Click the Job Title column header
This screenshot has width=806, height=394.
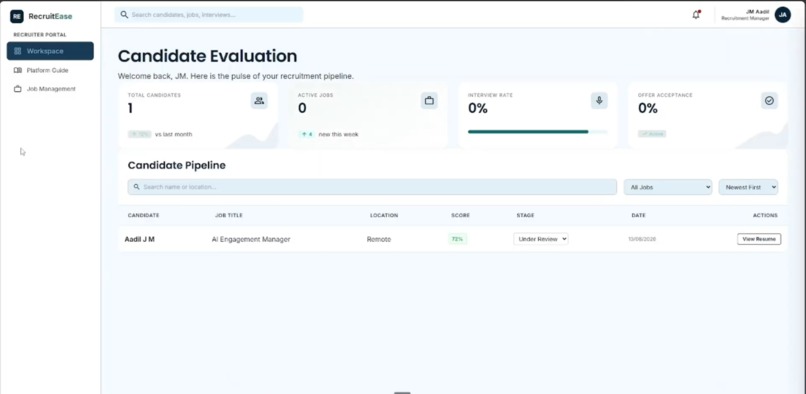coord(229,216)
